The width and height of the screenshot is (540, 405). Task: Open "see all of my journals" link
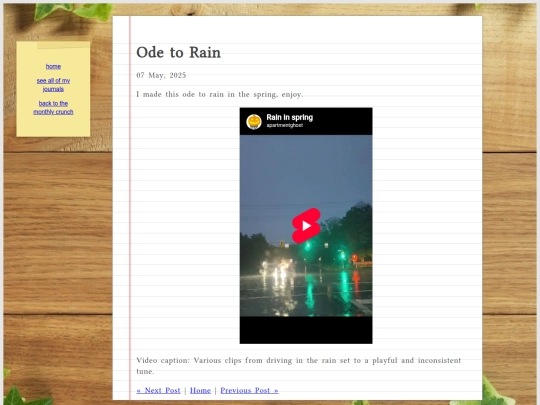[53, 85]
